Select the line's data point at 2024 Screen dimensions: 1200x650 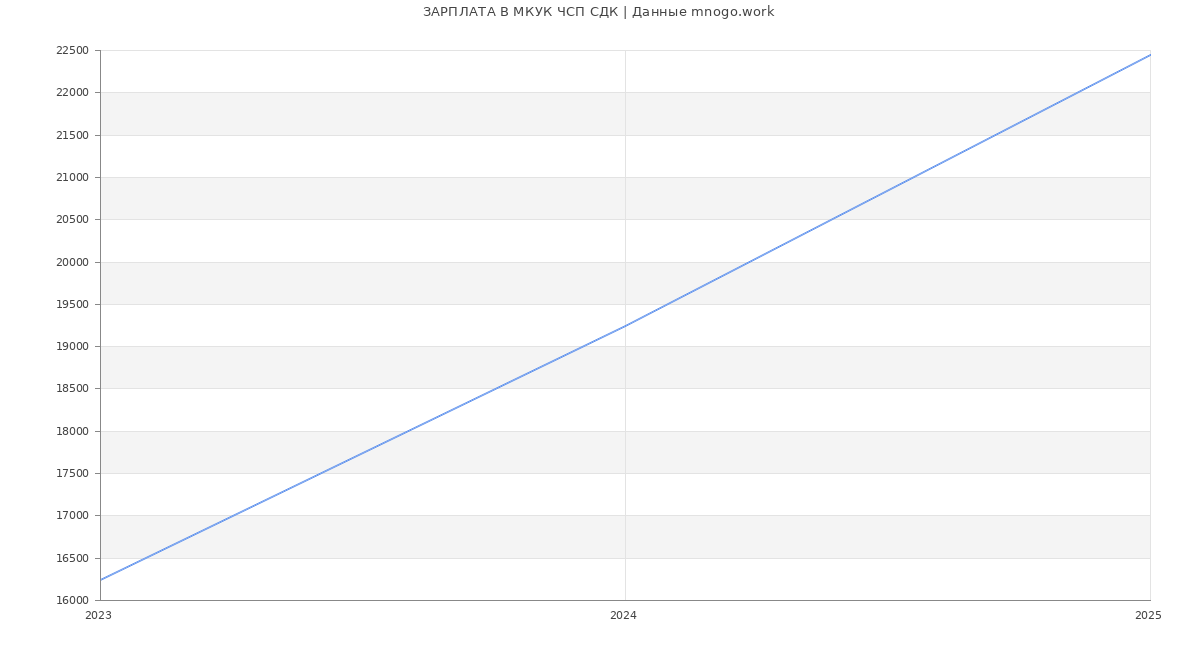(625, 326)
